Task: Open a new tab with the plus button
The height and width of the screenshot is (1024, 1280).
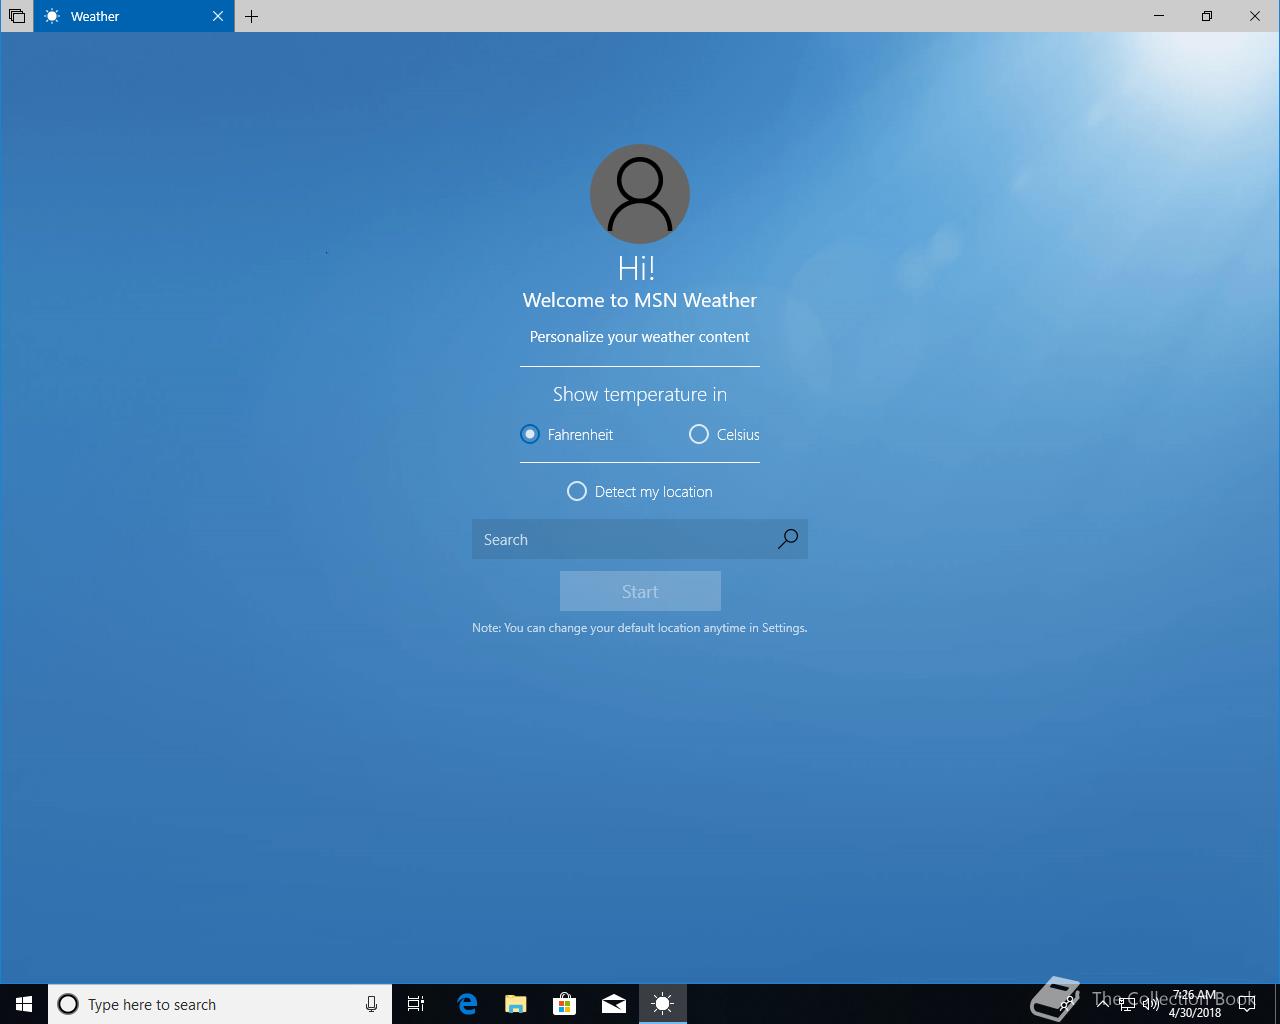Action: [252, 16]
